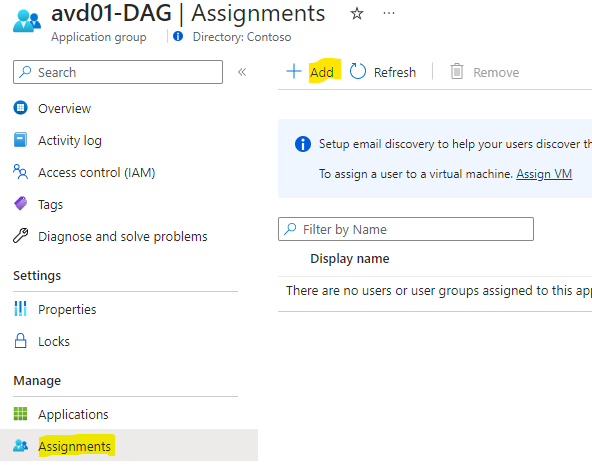Viewport: 592px width, 475px height.
Task: Click the magnifier in Filter by Name box
Action: (x=290, y=229)
